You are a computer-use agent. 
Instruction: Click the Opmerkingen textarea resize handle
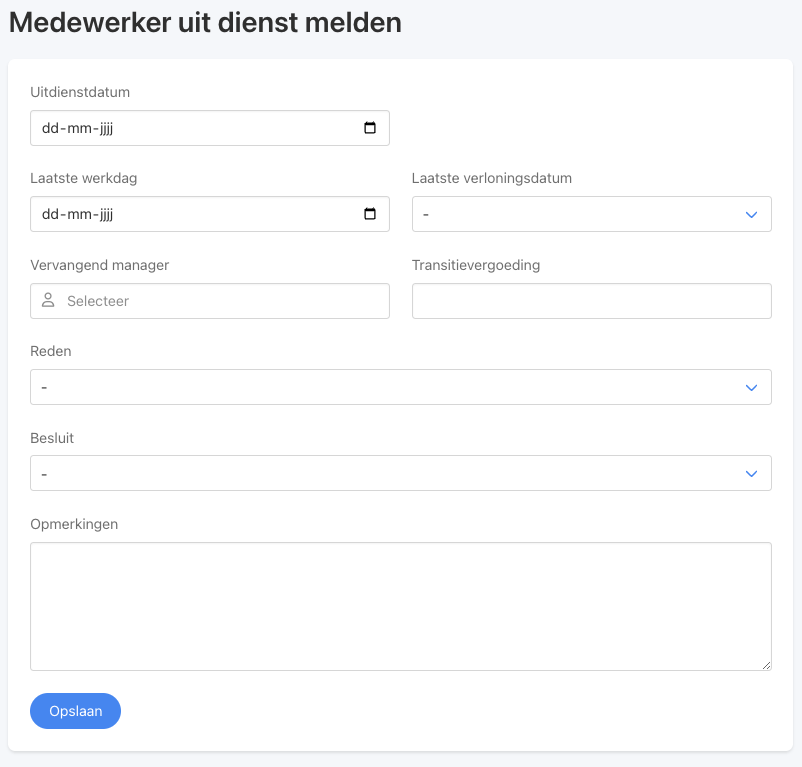[x=766, y=665]
